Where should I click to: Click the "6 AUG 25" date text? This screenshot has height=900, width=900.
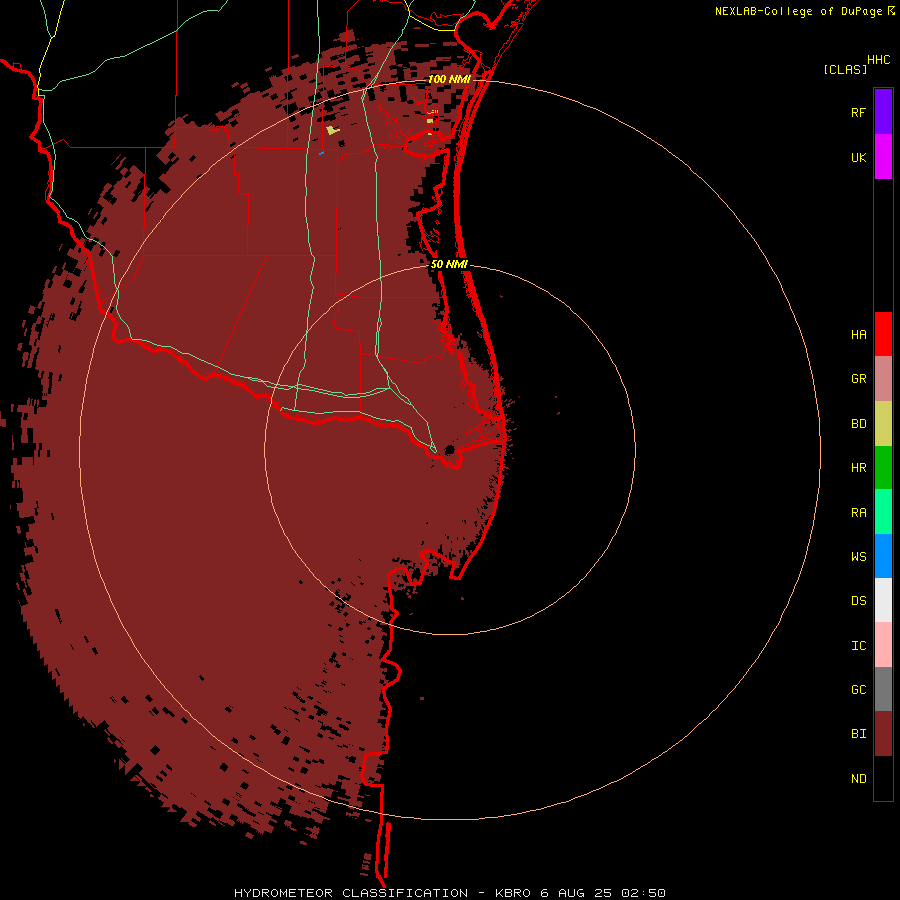pyautogui.click(x=576, y=893)
